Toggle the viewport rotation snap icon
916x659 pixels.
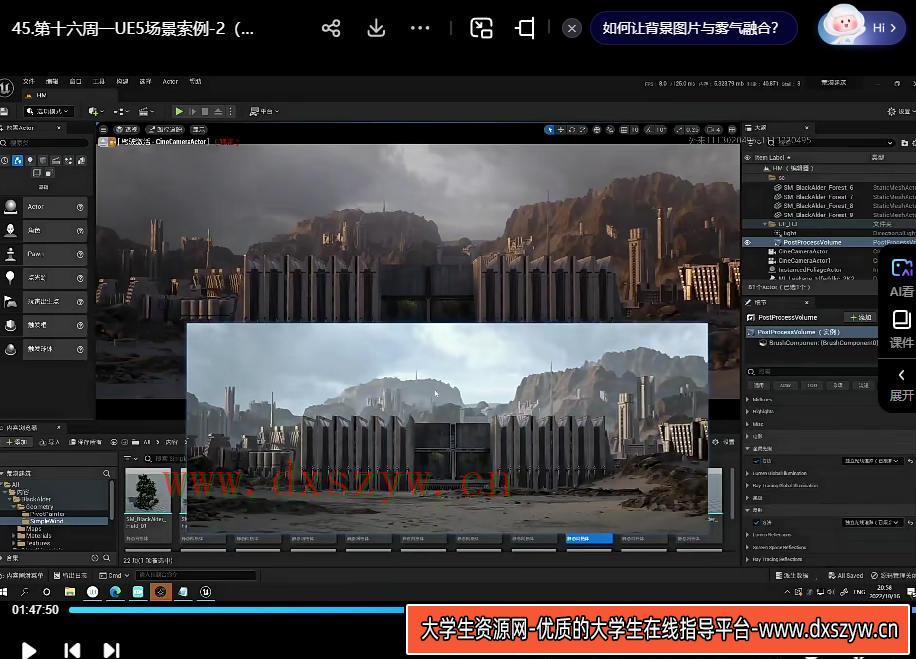coord(648,130)
